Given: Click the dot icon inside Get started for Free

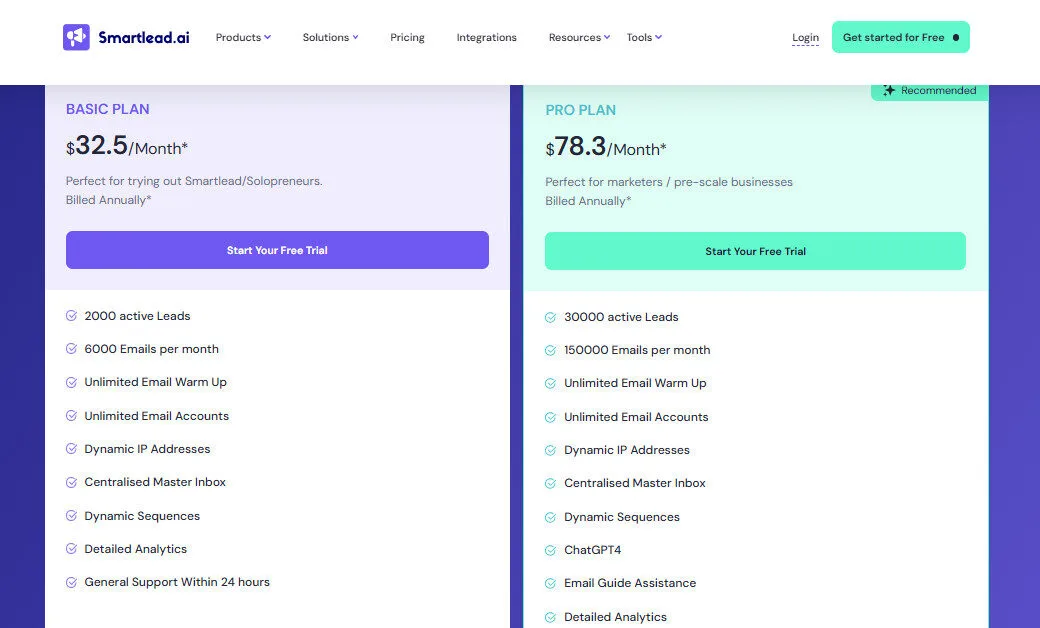Looking at the screenshot, I should (954, 37).
